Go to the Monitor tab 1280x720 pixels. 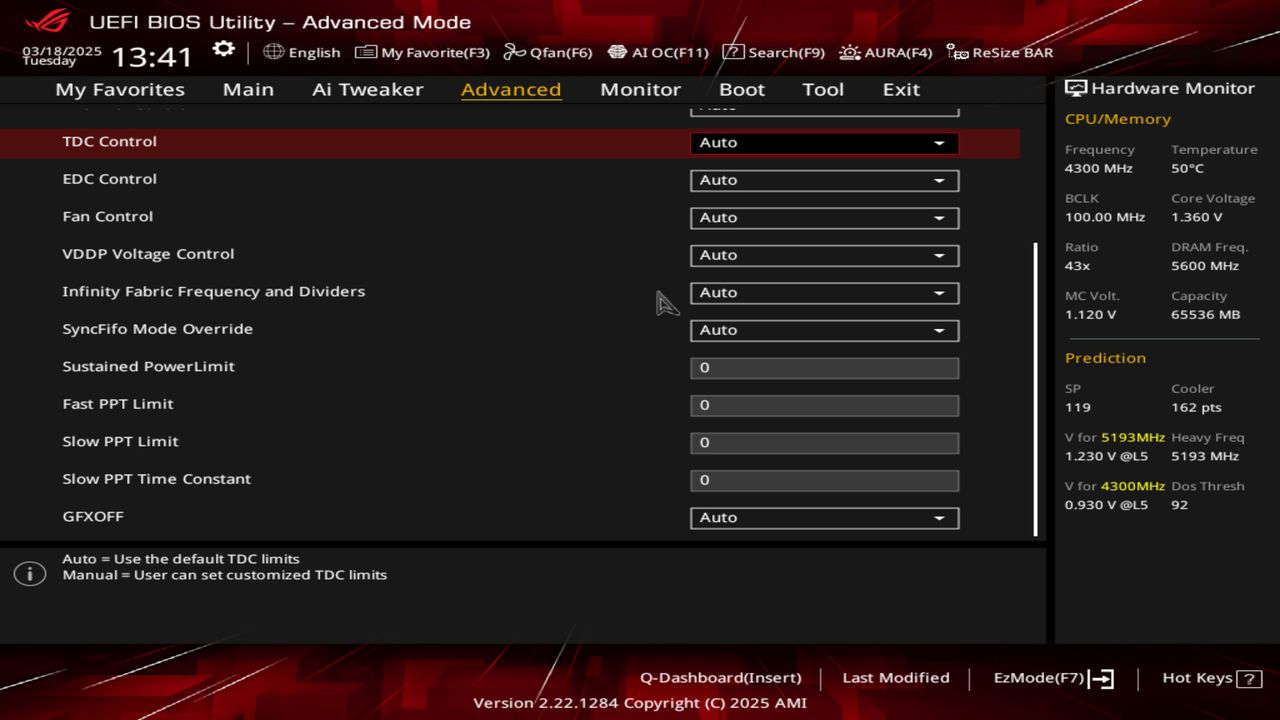click(x=640, y=89)
